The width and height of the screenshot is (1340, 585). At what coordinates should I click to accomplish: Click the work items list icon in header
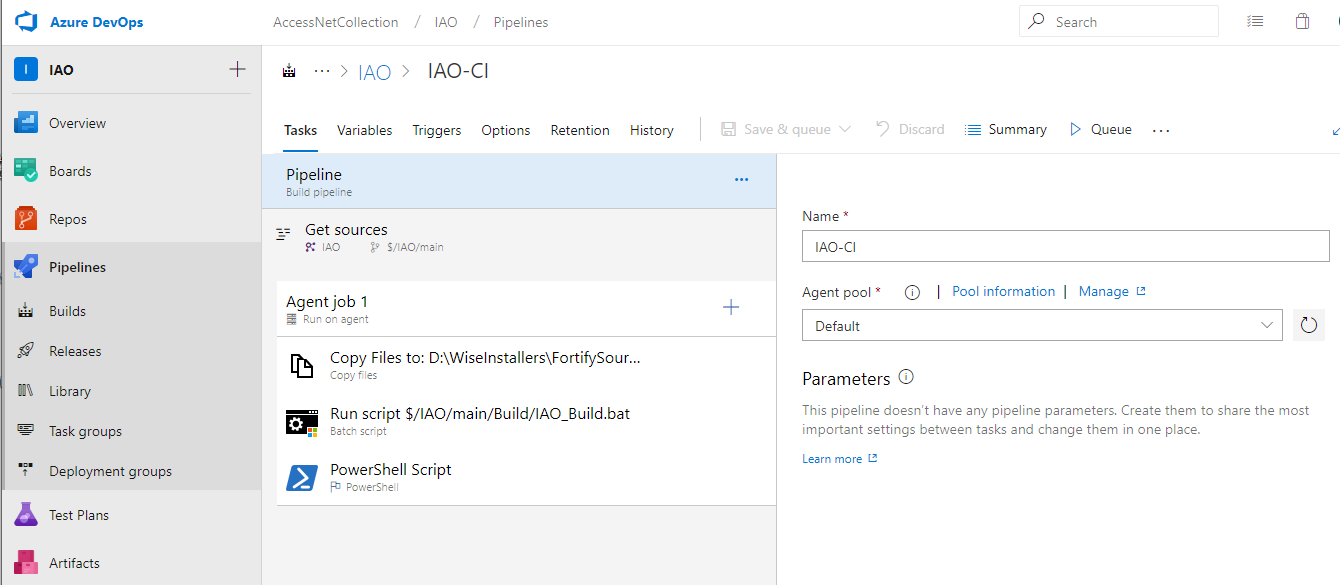1256,21
